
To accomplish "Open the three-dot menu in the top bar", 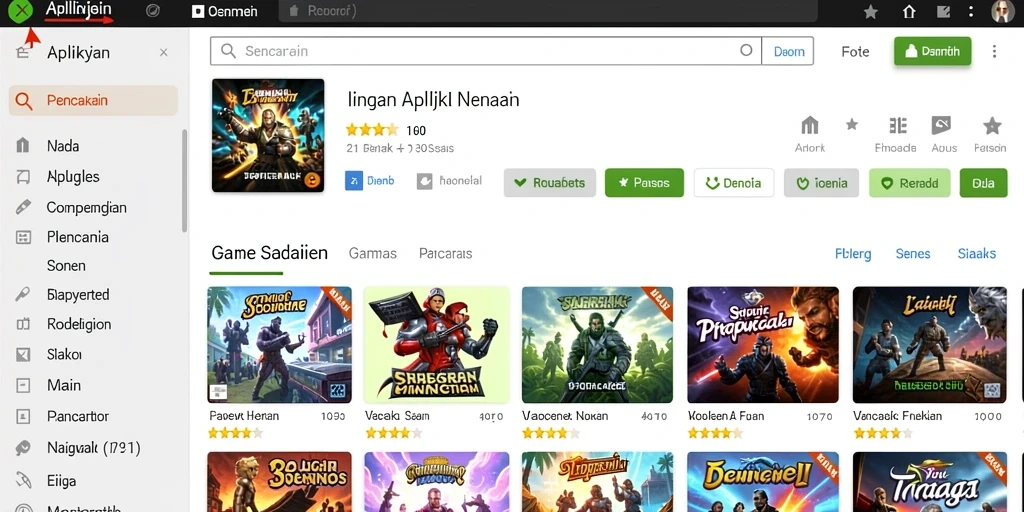I will coord(971,12).
